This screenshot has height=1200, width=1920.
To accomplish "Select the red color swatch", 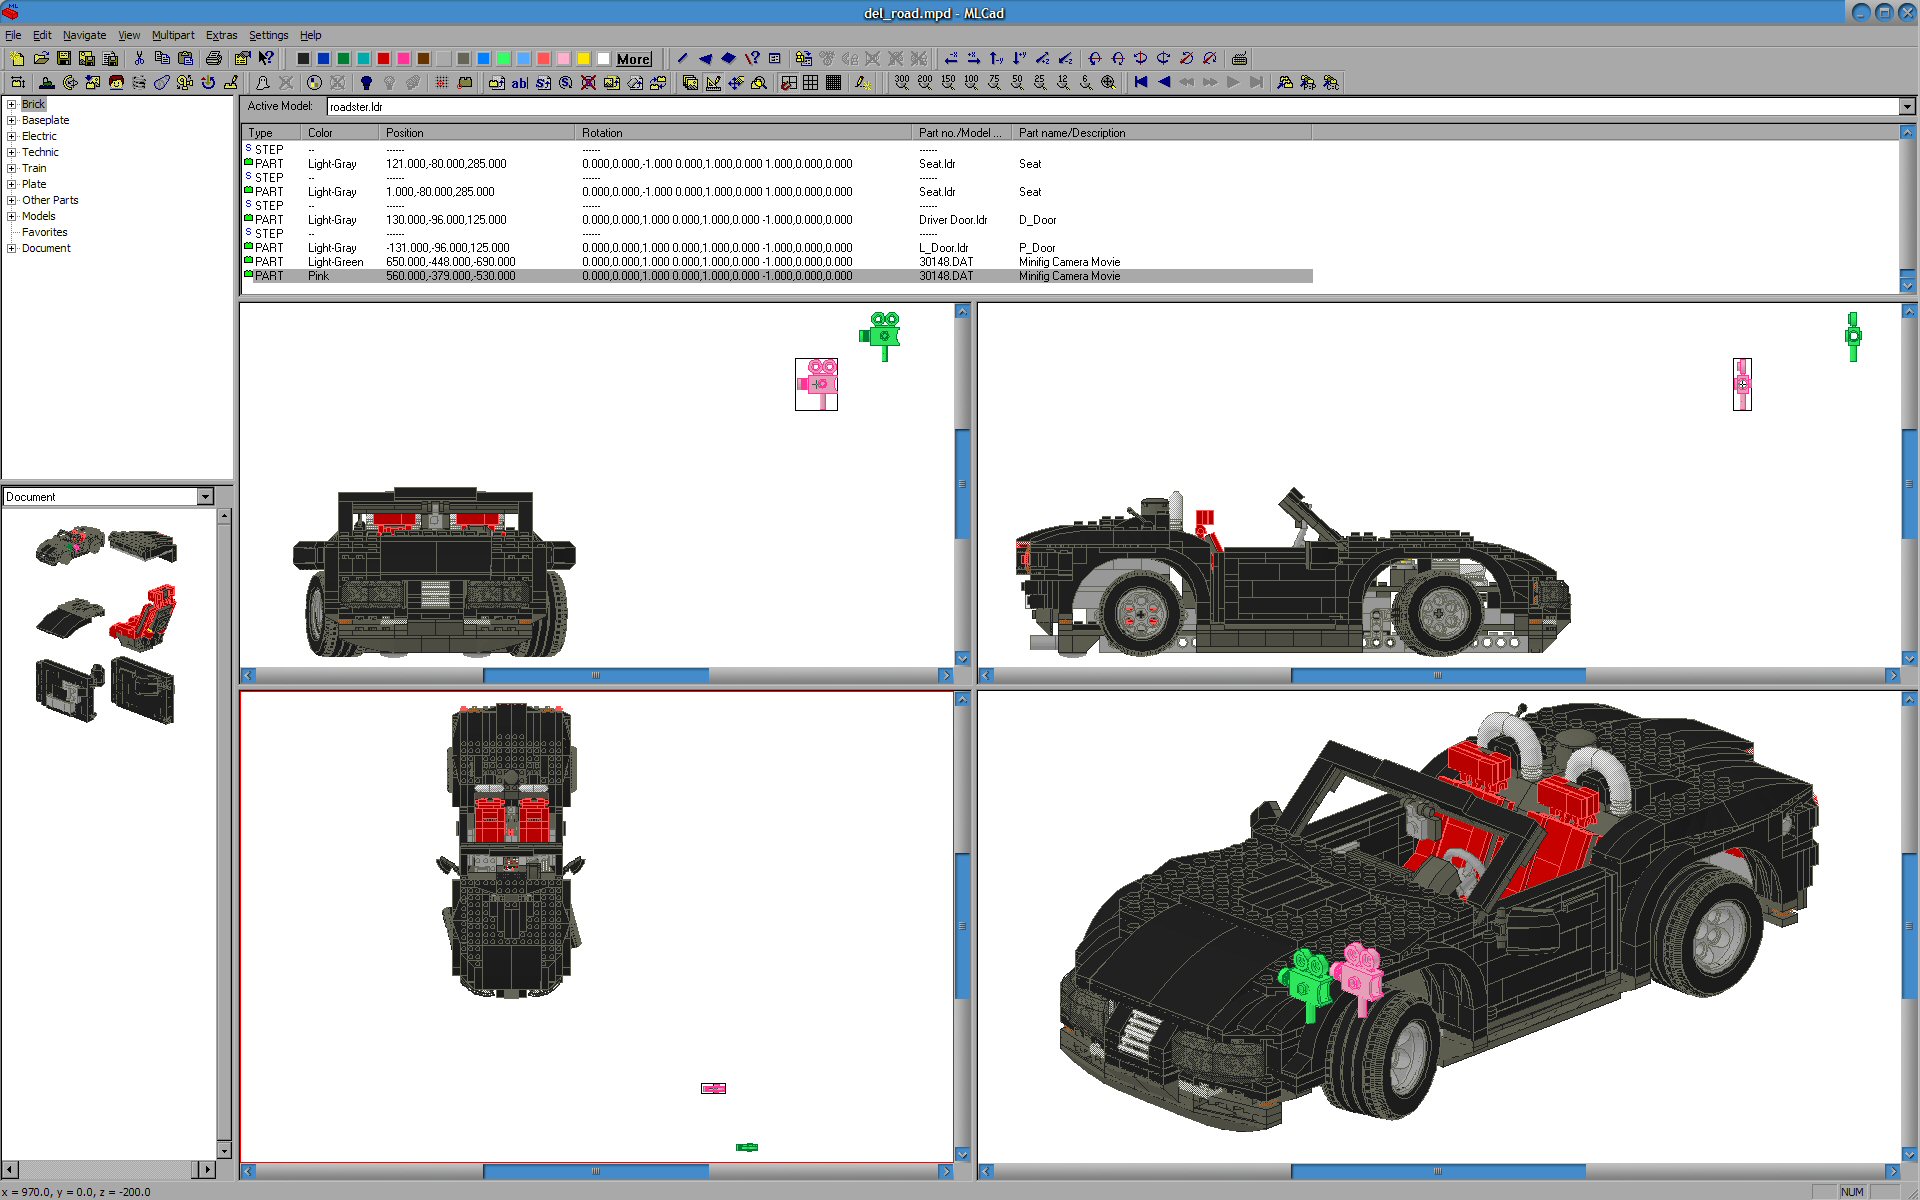I will (x=383, y=59).
